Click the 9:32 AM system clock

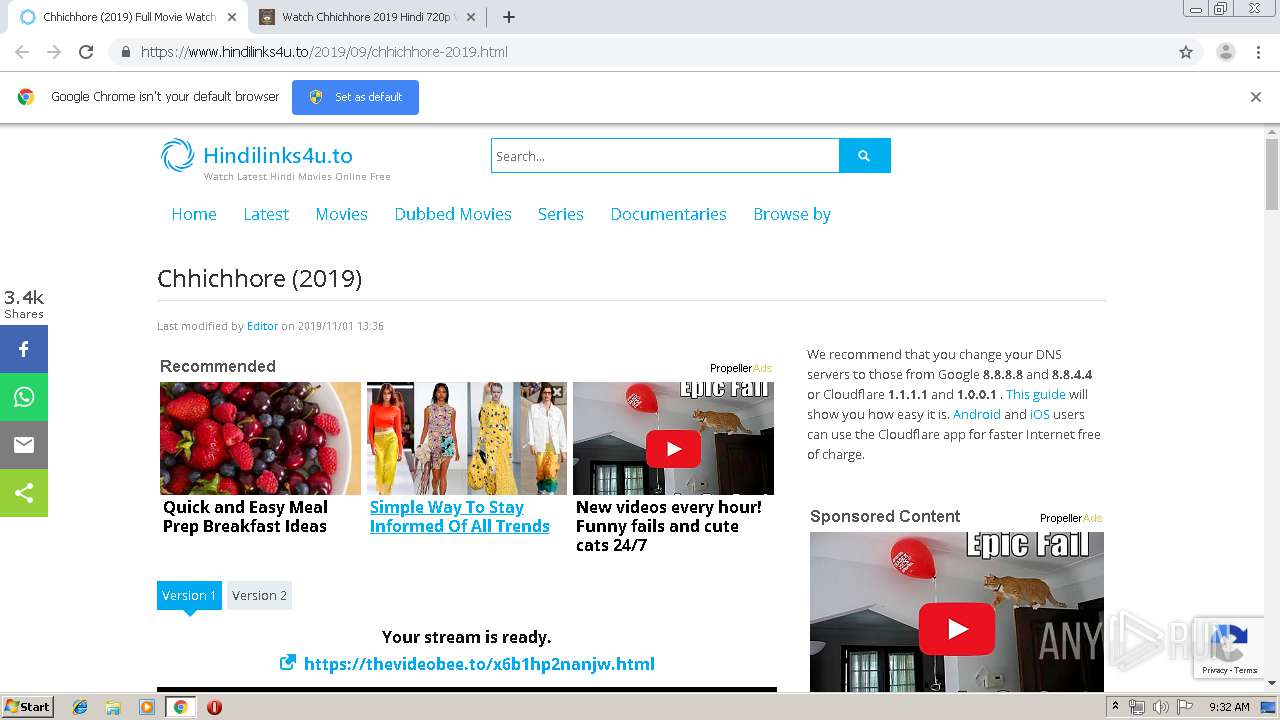click(1229, 707)
